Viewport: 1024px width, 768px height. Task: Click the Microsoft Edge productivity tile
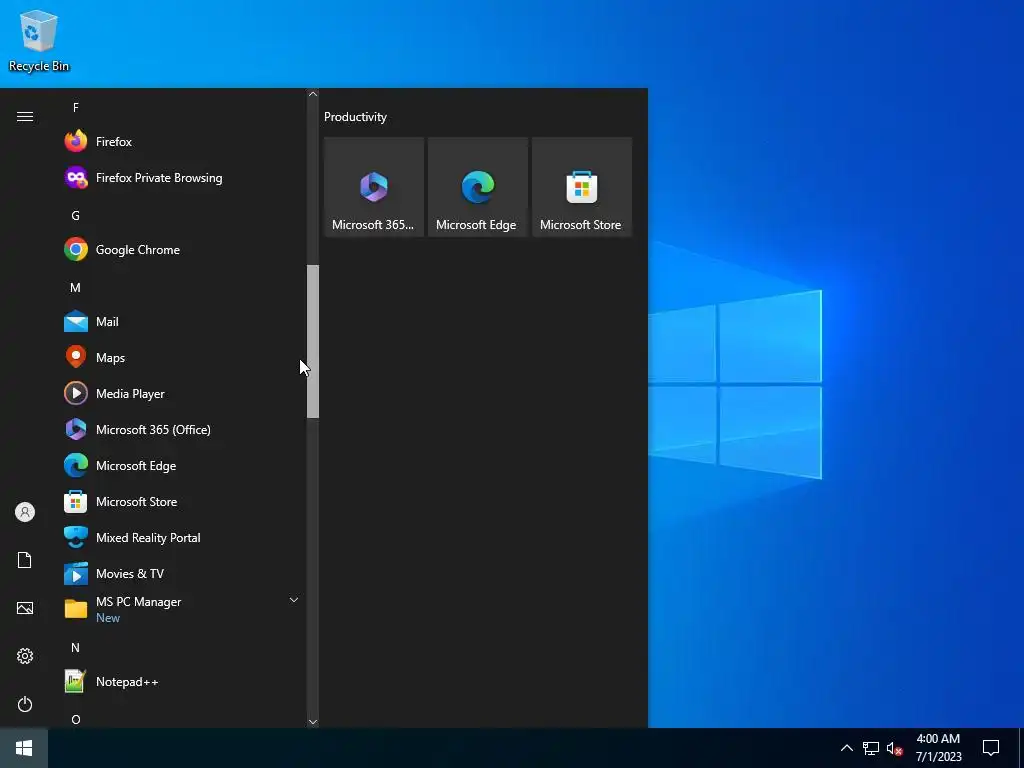tap(477, 187)
